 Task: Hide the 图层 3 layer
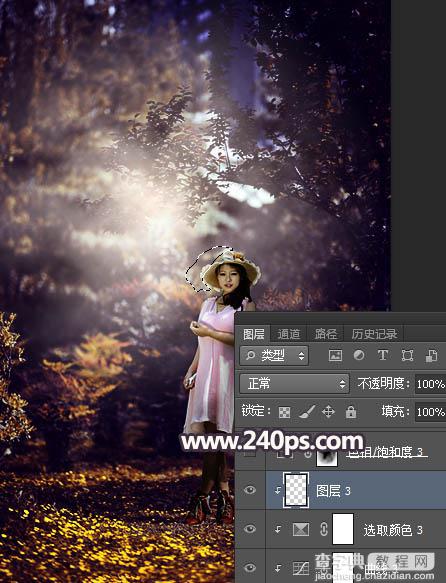pyautogui.click(x=250, y=490)
